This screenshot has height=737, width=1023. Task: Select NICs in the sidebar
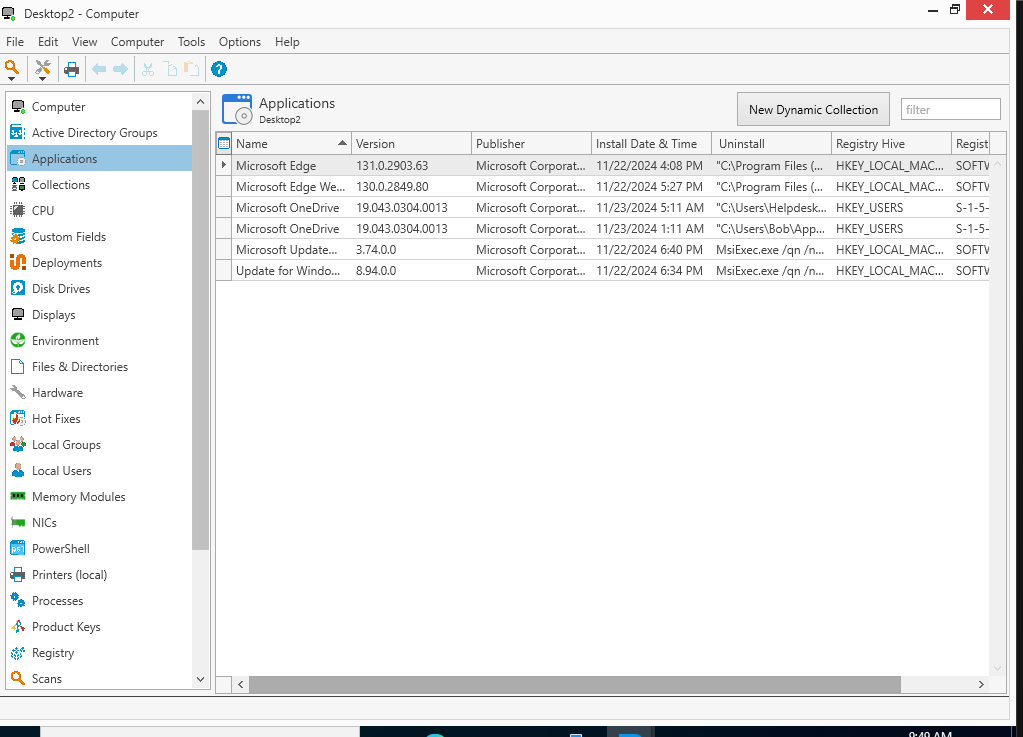click(x=100, y=522)
